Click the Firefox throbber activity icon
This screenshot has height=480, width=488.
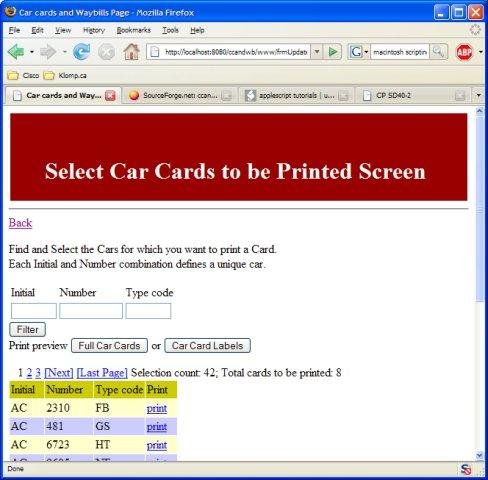475,30
